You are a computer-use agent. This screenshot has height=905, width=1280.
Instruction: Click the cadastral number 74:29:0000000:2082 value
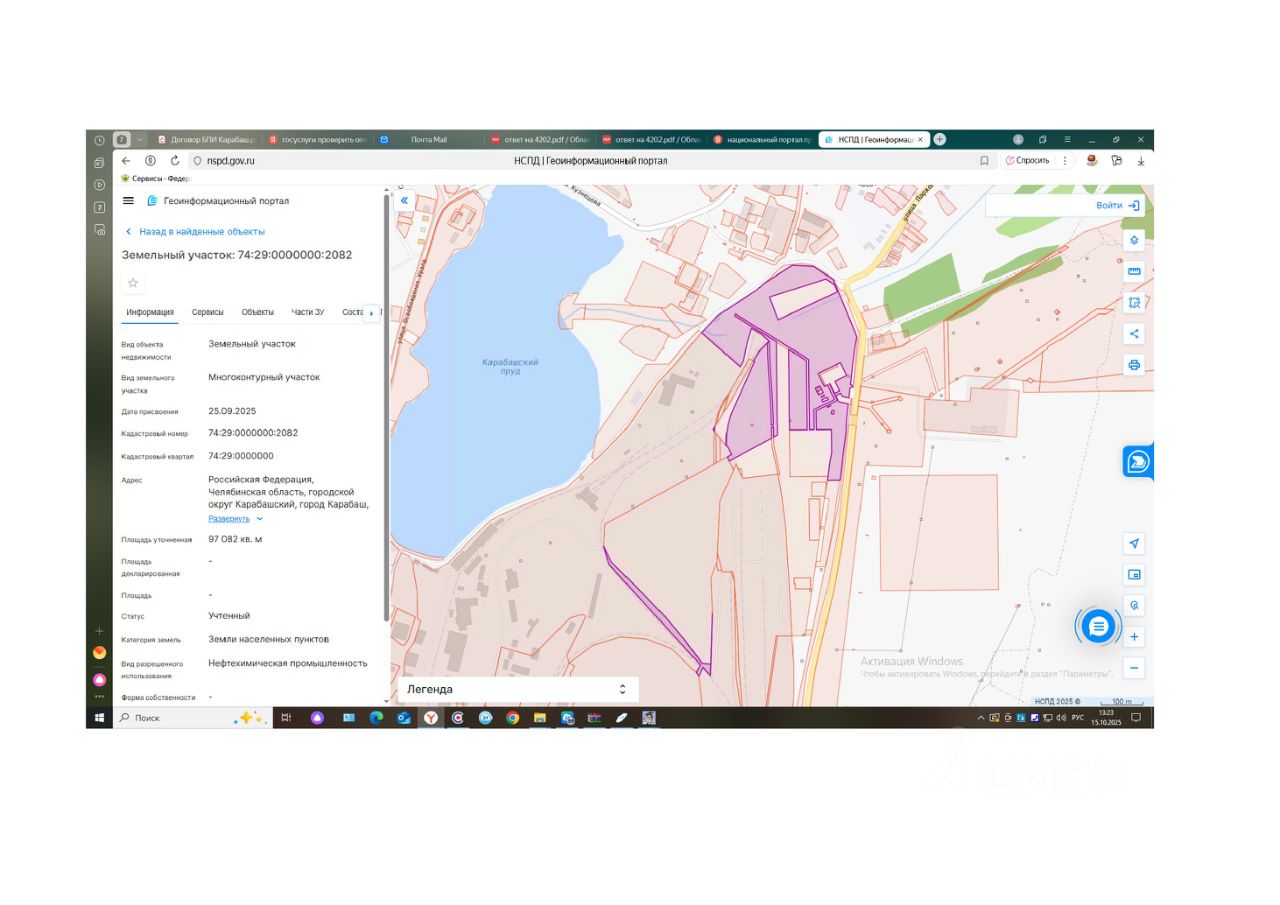253,433
